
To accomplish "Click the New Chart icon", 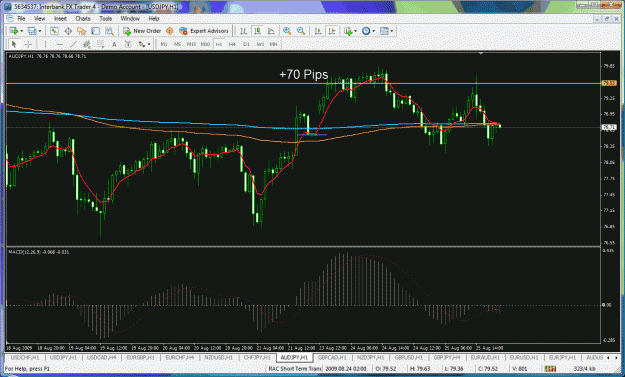I will pos(14,31).
